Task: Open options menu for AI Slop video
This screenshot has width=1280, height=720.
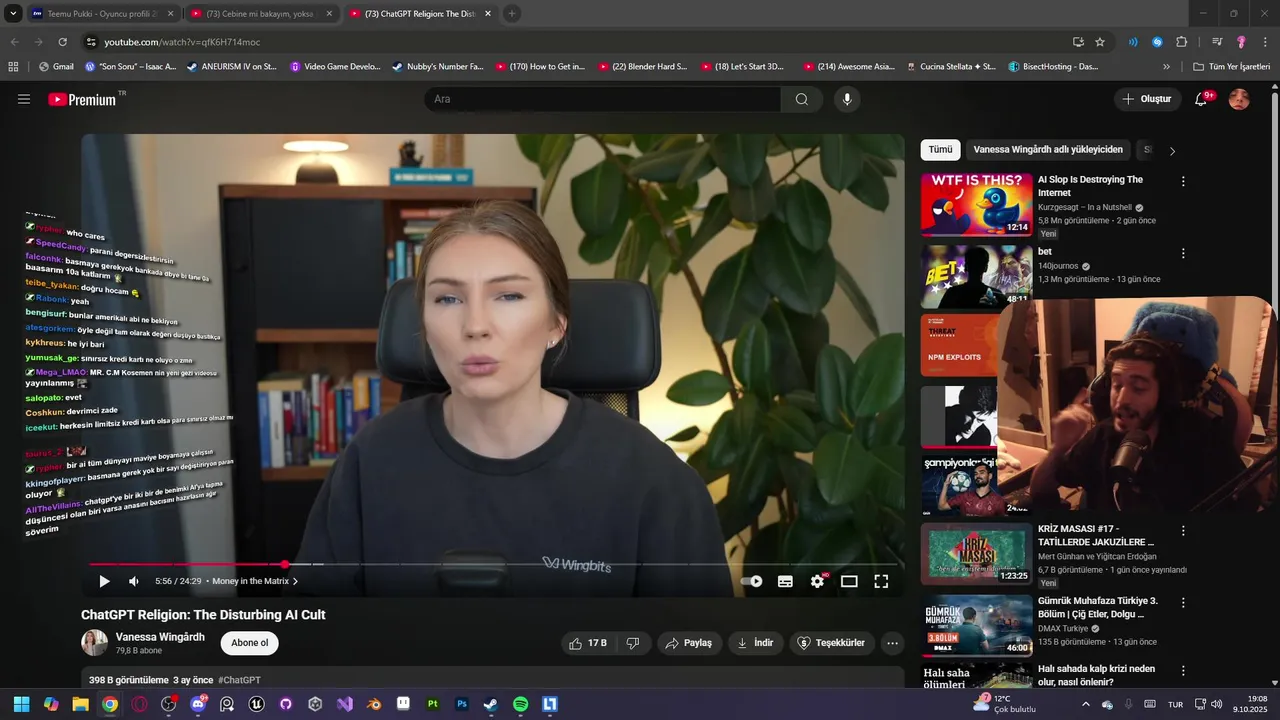Action: tap(1183, 181)
